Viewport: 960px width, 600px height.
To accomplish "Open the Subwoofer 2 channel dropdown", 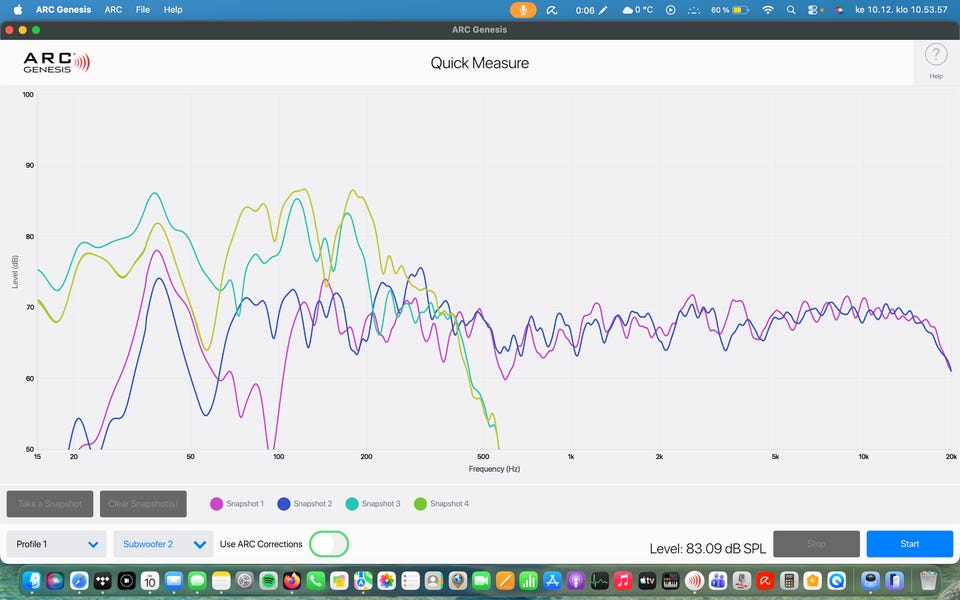I will [163, 544].
